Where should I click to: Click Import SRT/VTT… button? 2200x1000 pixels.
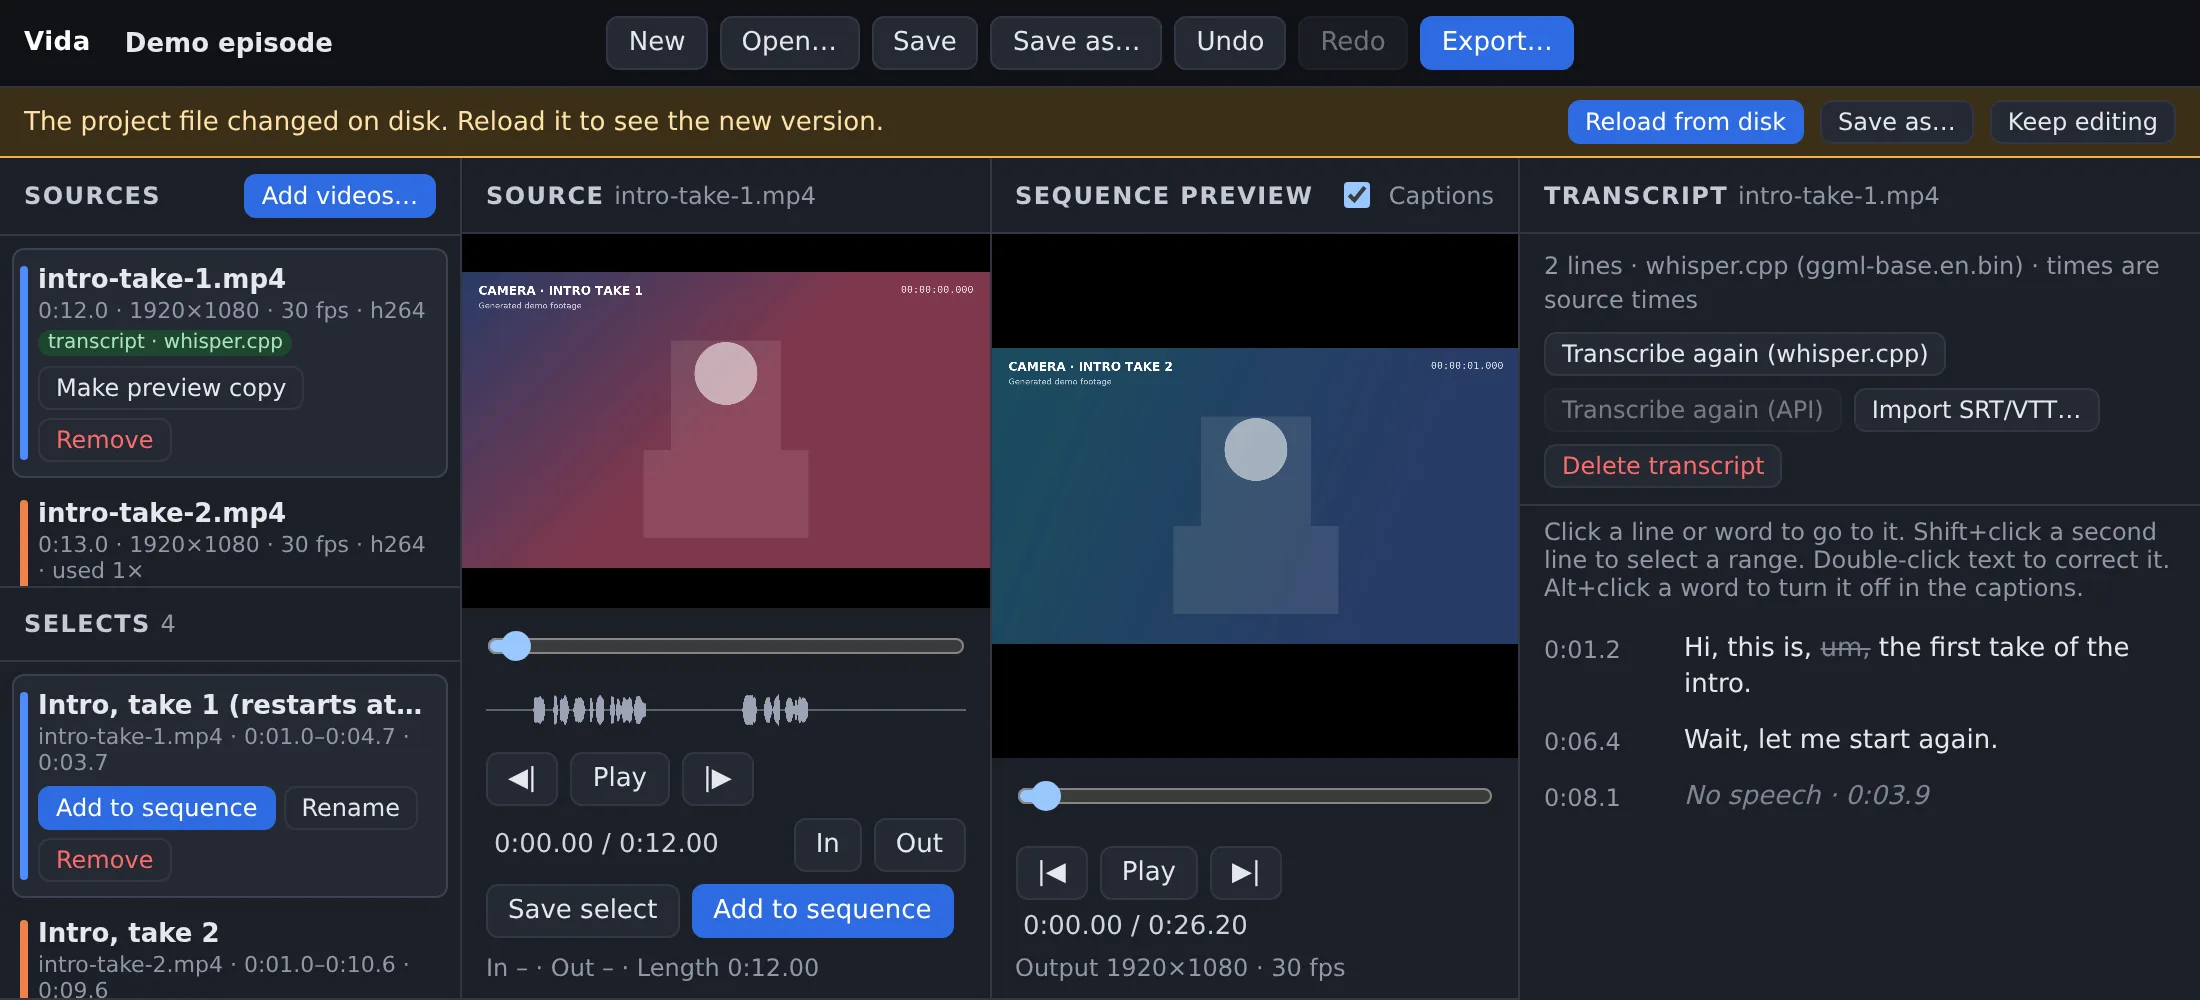pyautogui.click(x=1976, y=410)
